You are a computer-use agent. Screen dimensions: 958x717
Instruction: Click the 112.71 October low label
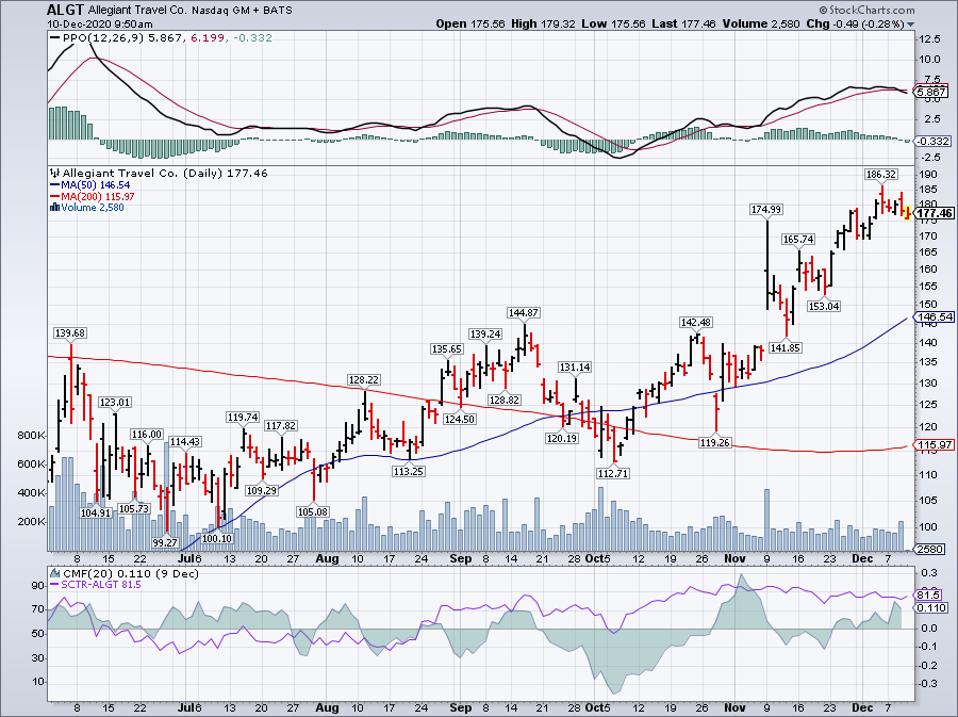tap(613, 473)
